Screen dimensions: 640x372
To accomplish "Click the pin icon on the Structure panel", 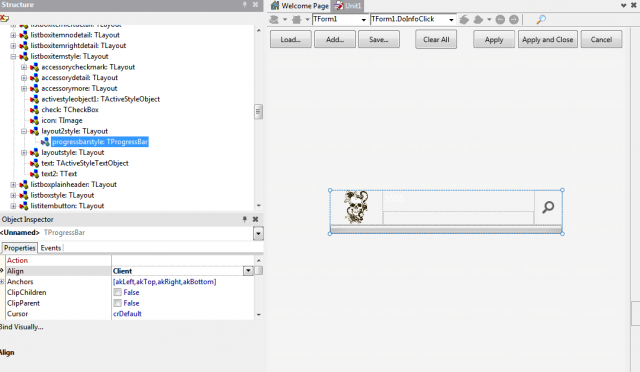I will (x=244, y=4).
